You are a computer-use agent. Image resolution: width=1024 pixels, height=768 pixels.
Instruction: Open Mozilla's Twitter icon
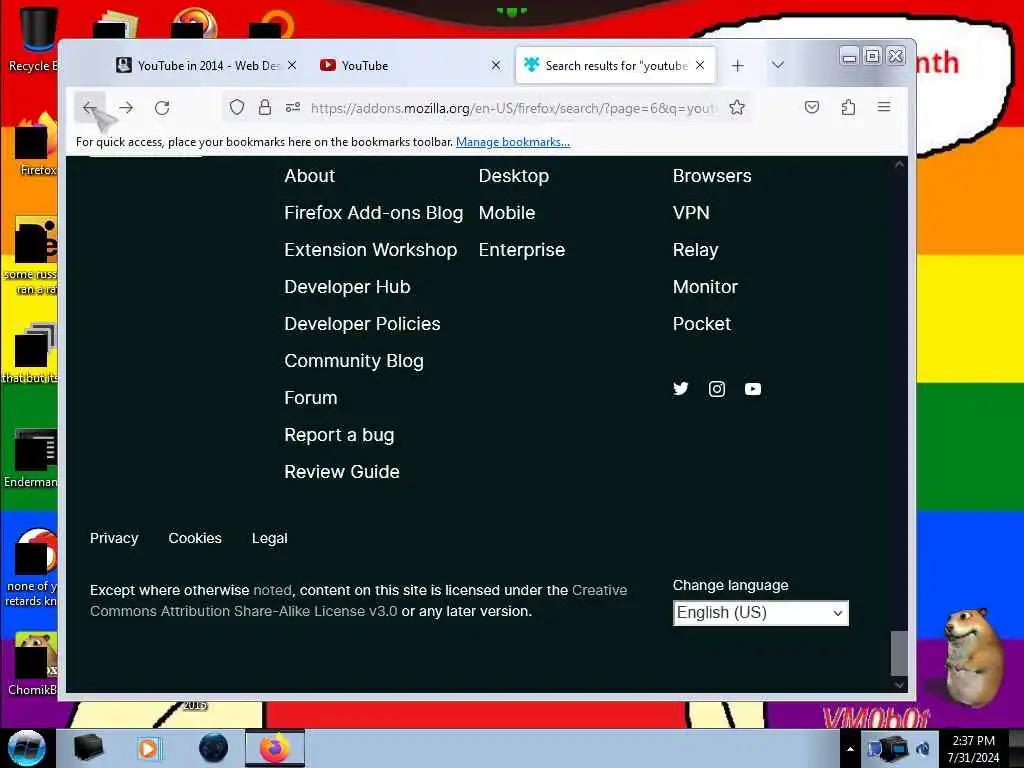click(680, 389)
